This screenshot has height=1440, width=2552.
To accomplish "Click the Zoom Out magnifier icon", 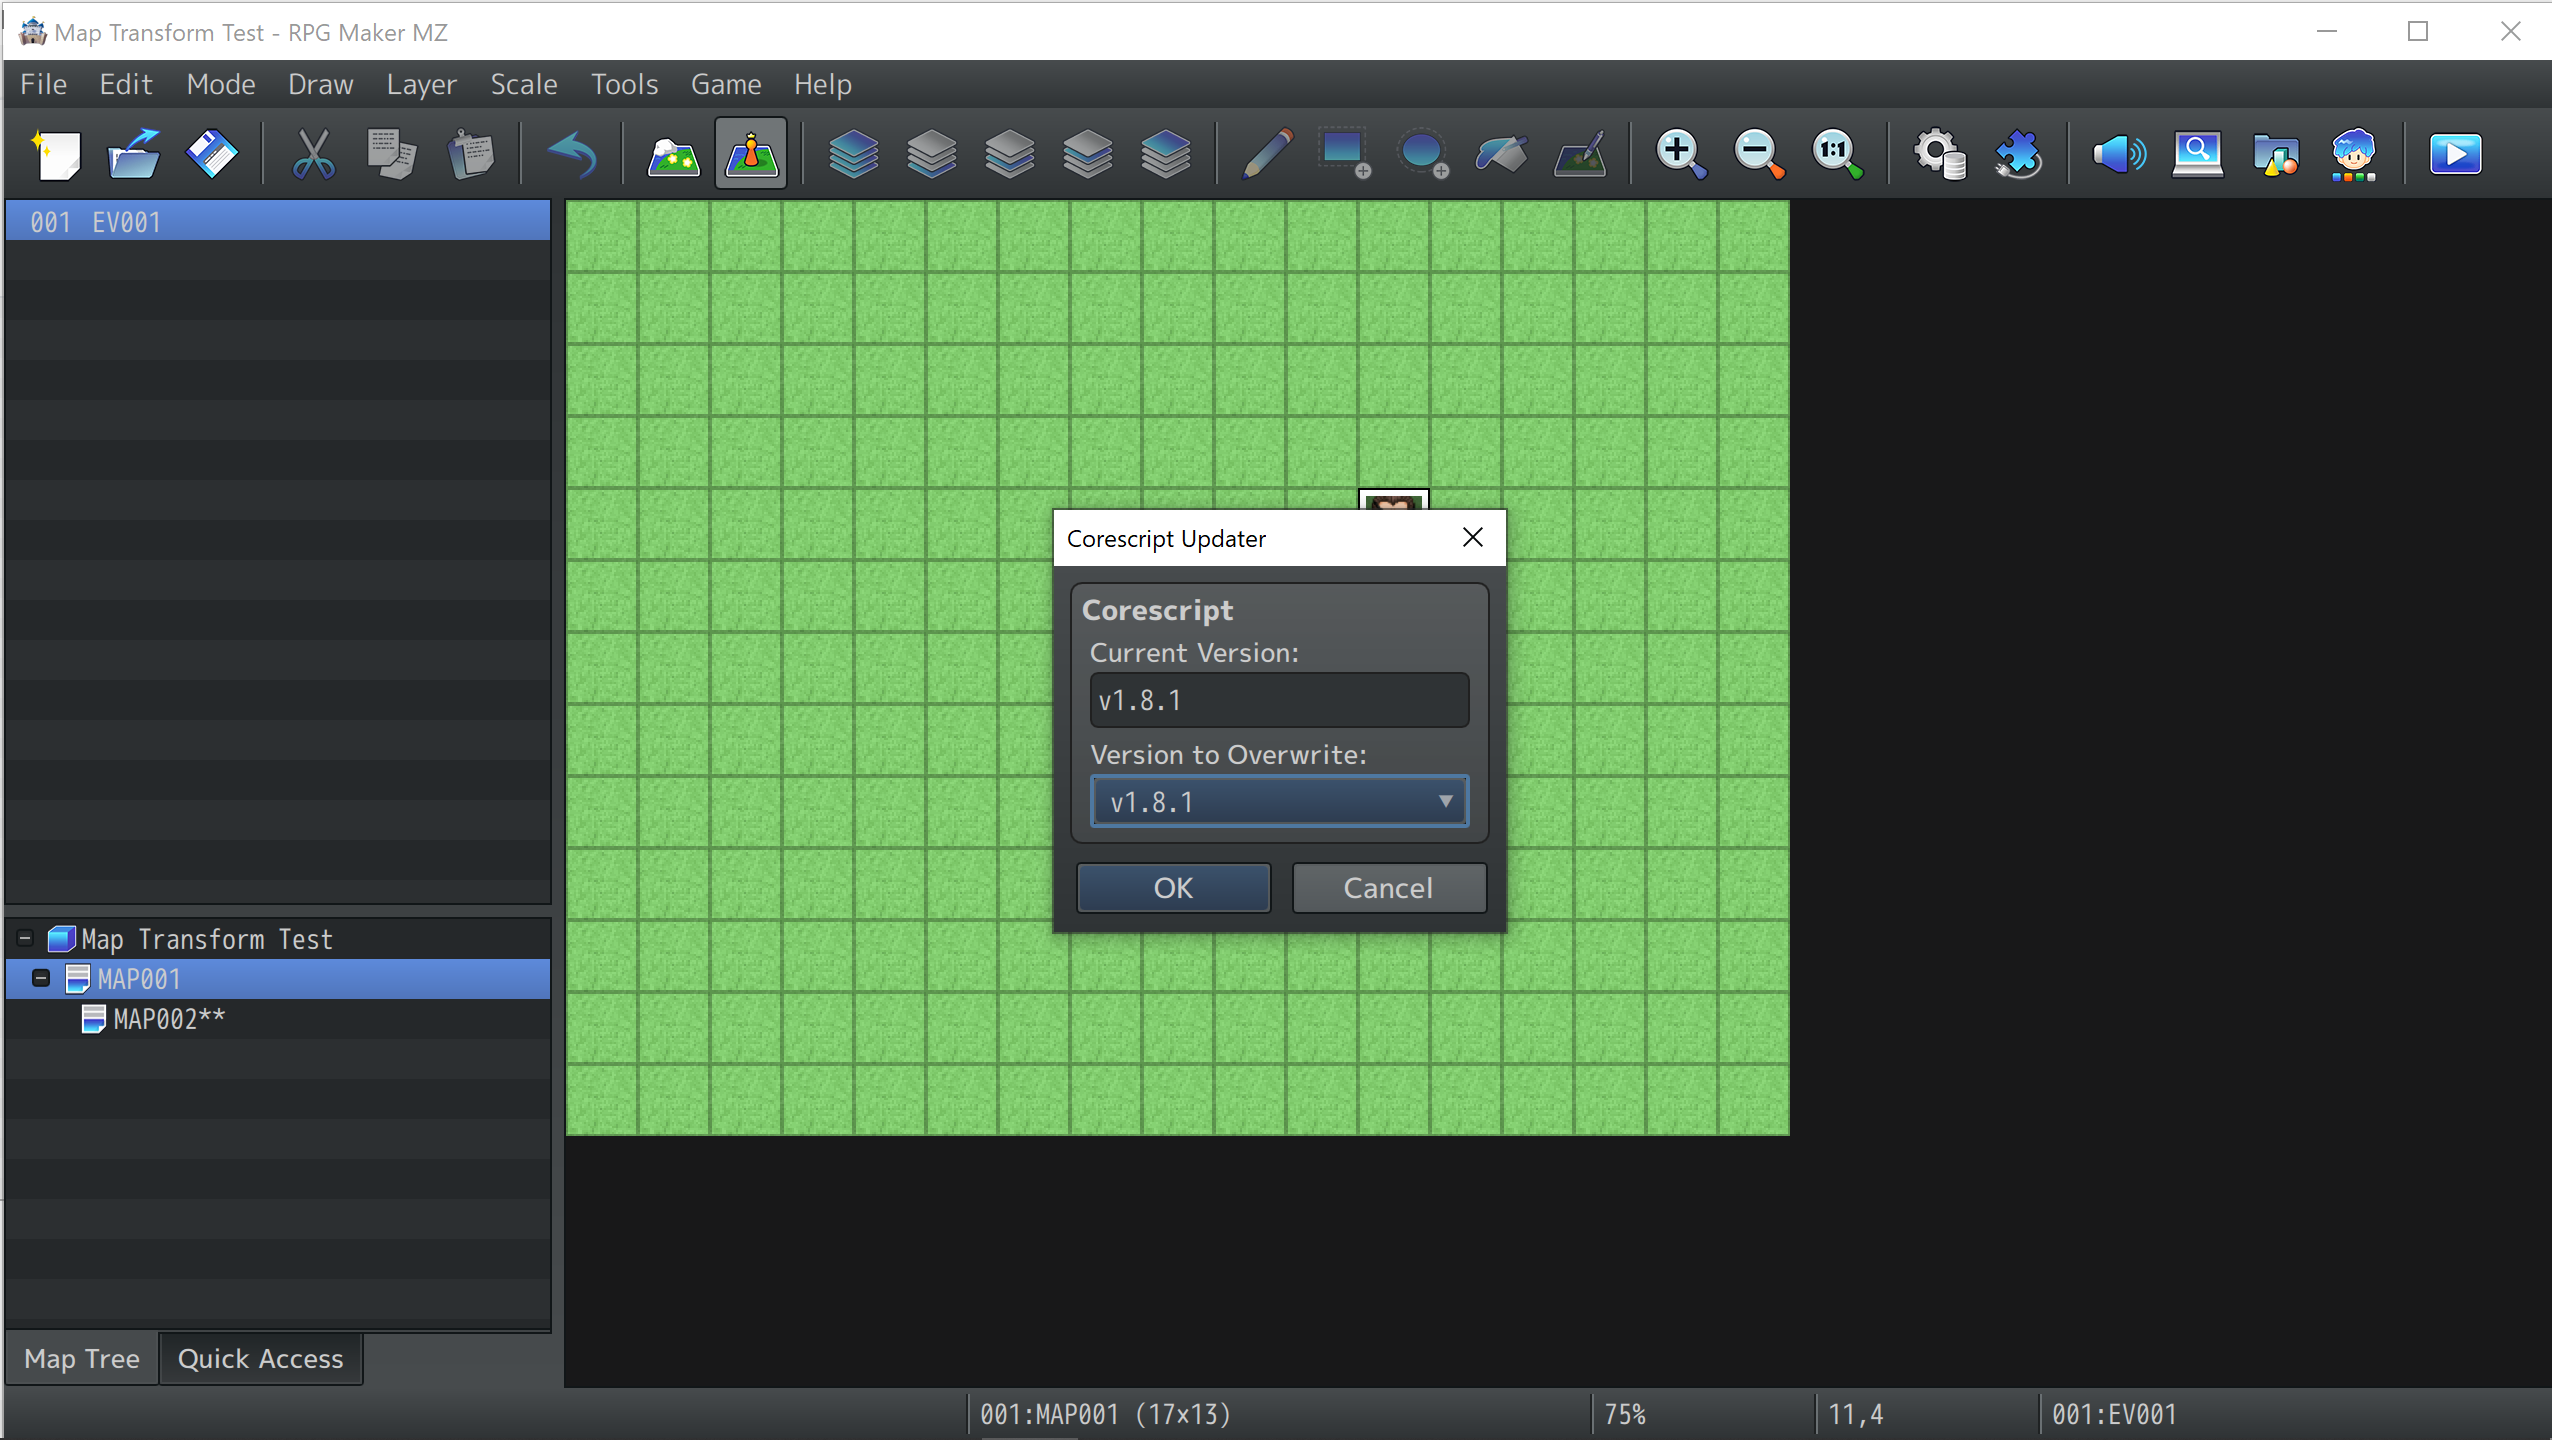I will coord(1759,155).
